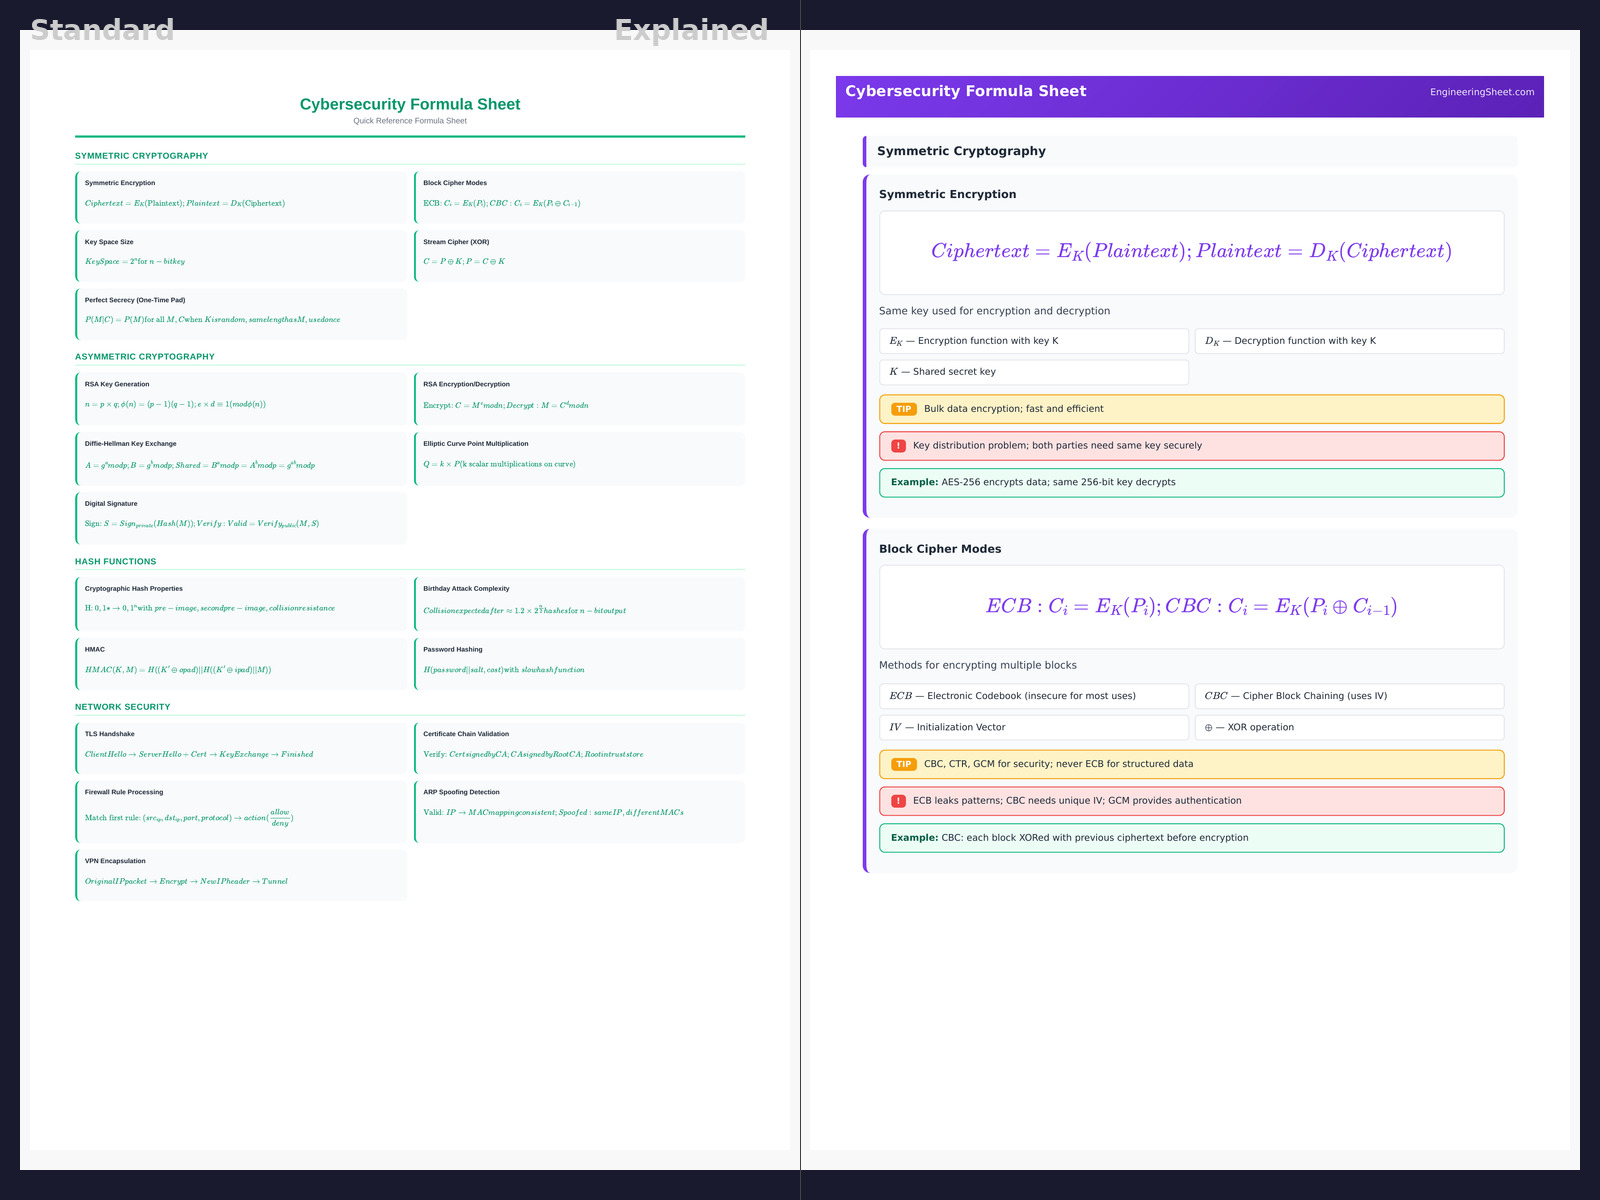Click the Initialization Vector definition box
The image size is (1600, 1200).
click(1033, 727)
